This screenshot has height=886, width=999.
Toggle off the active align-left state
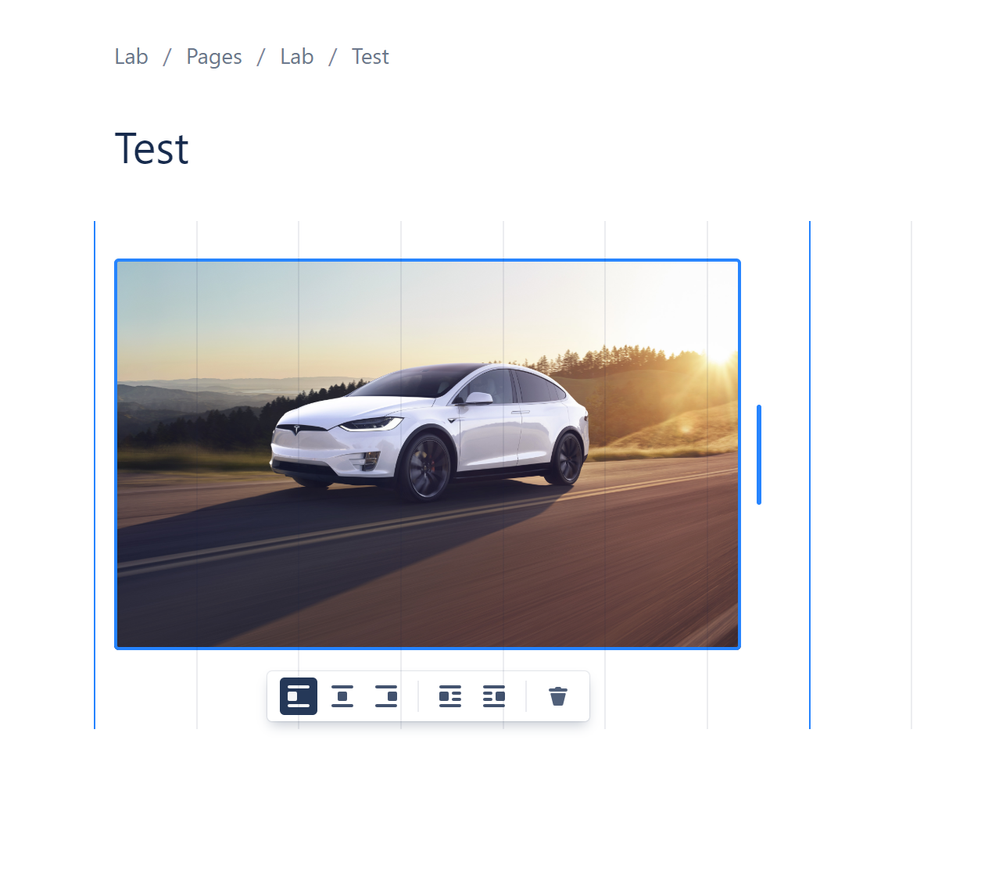[x=297, y=696]
